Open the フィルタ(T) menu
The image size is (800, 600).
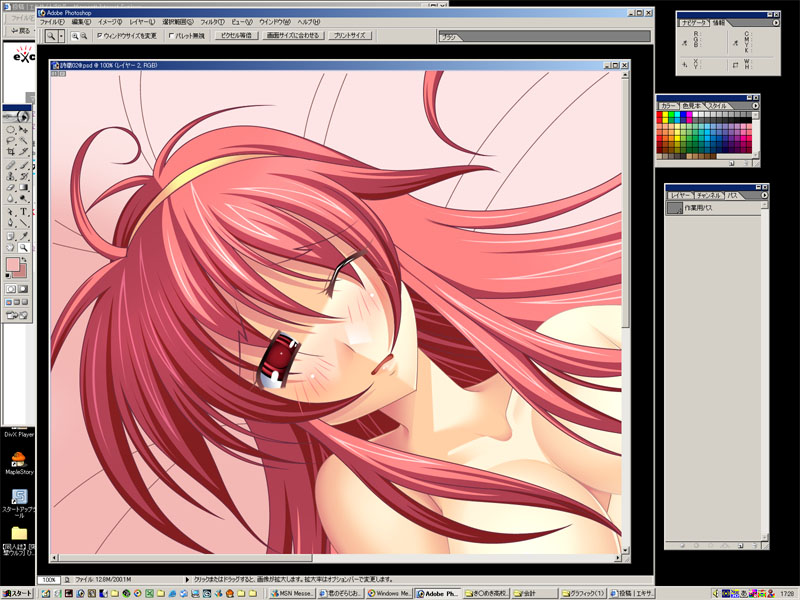point(212,22)
